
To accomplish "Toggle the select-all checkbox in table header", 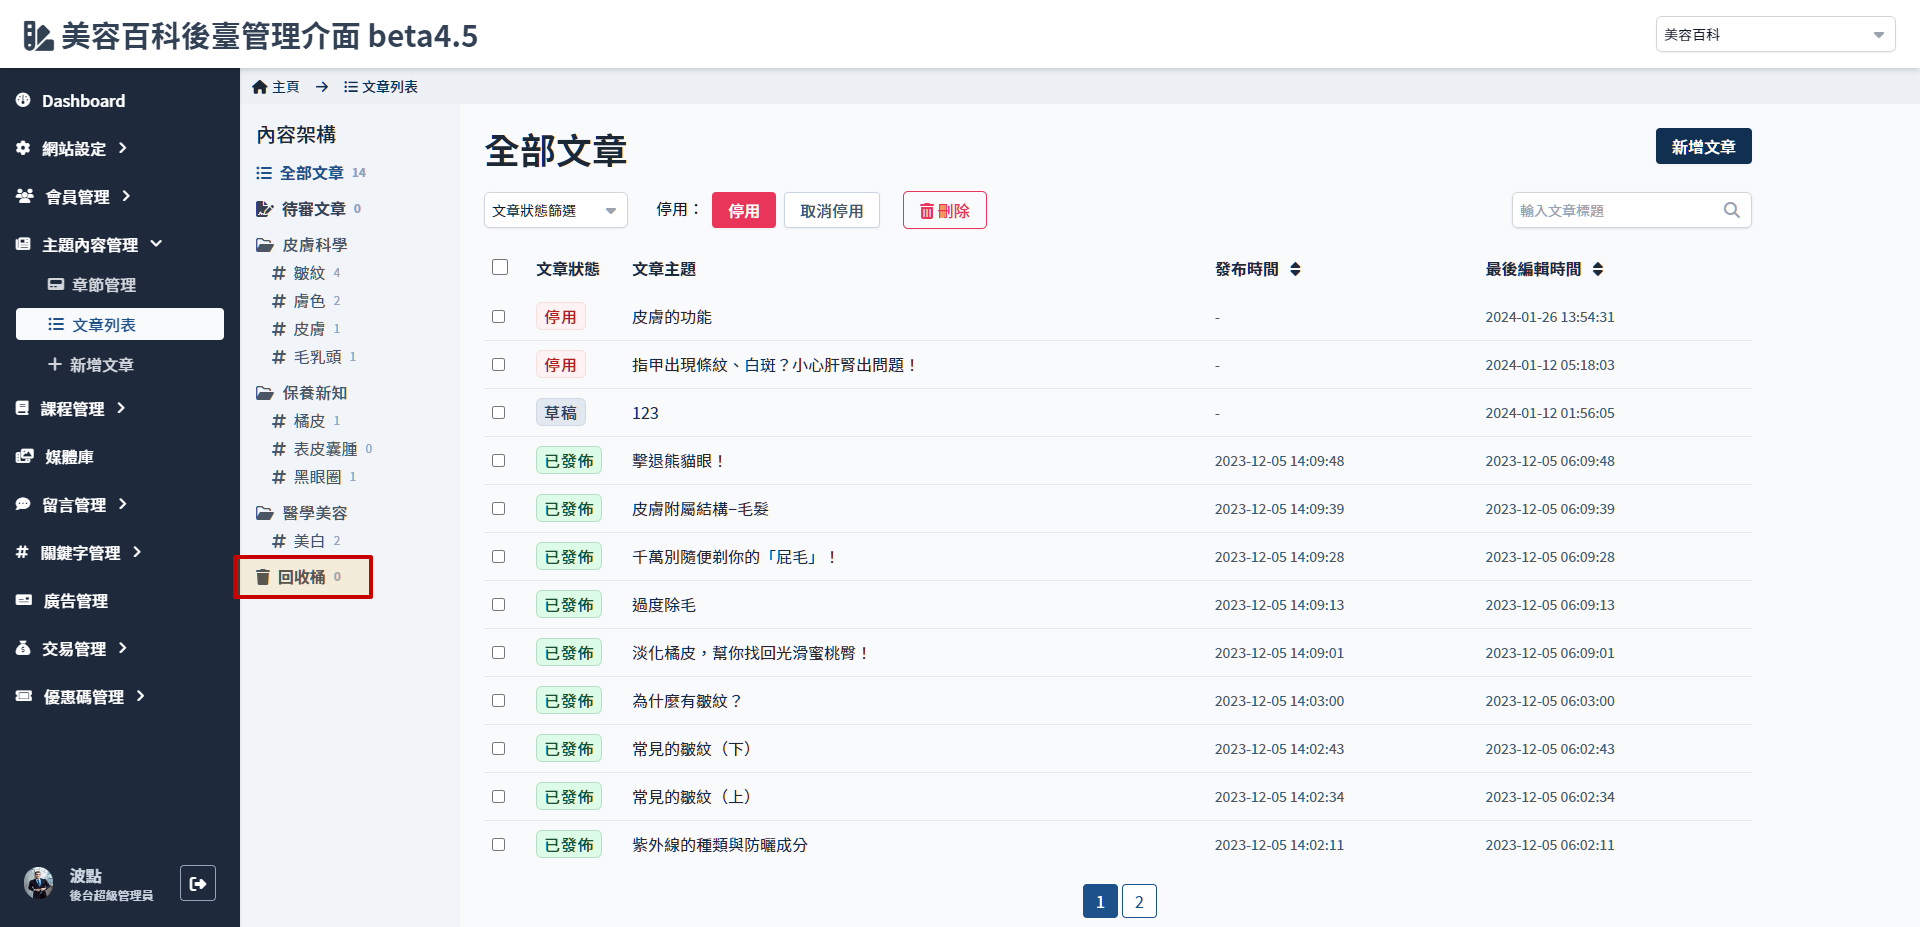I will pyautogui.click(x=500, y=267).
